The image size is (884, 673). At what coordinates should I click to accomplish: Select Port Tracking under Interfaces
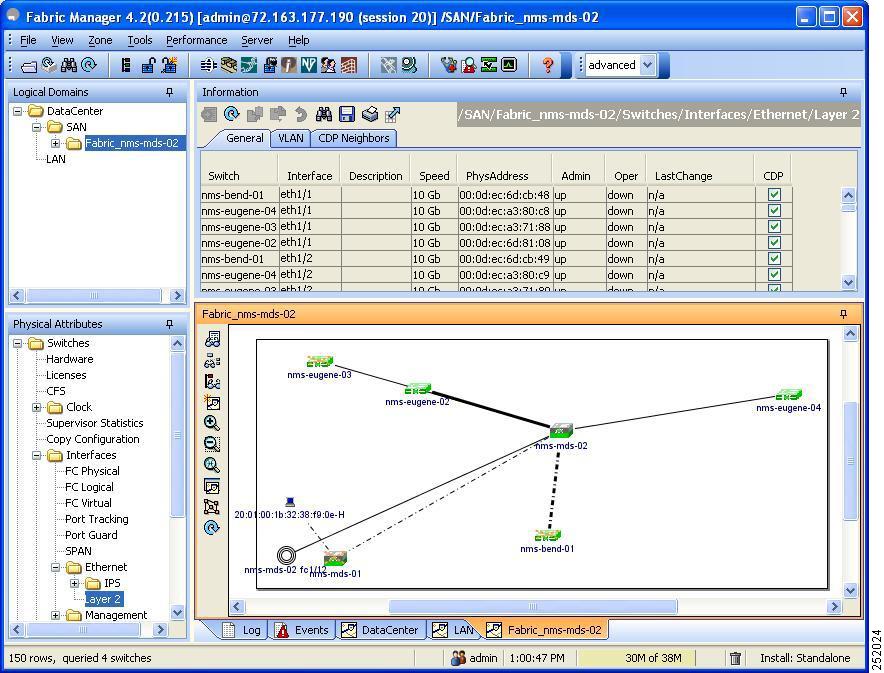[96, 519]
